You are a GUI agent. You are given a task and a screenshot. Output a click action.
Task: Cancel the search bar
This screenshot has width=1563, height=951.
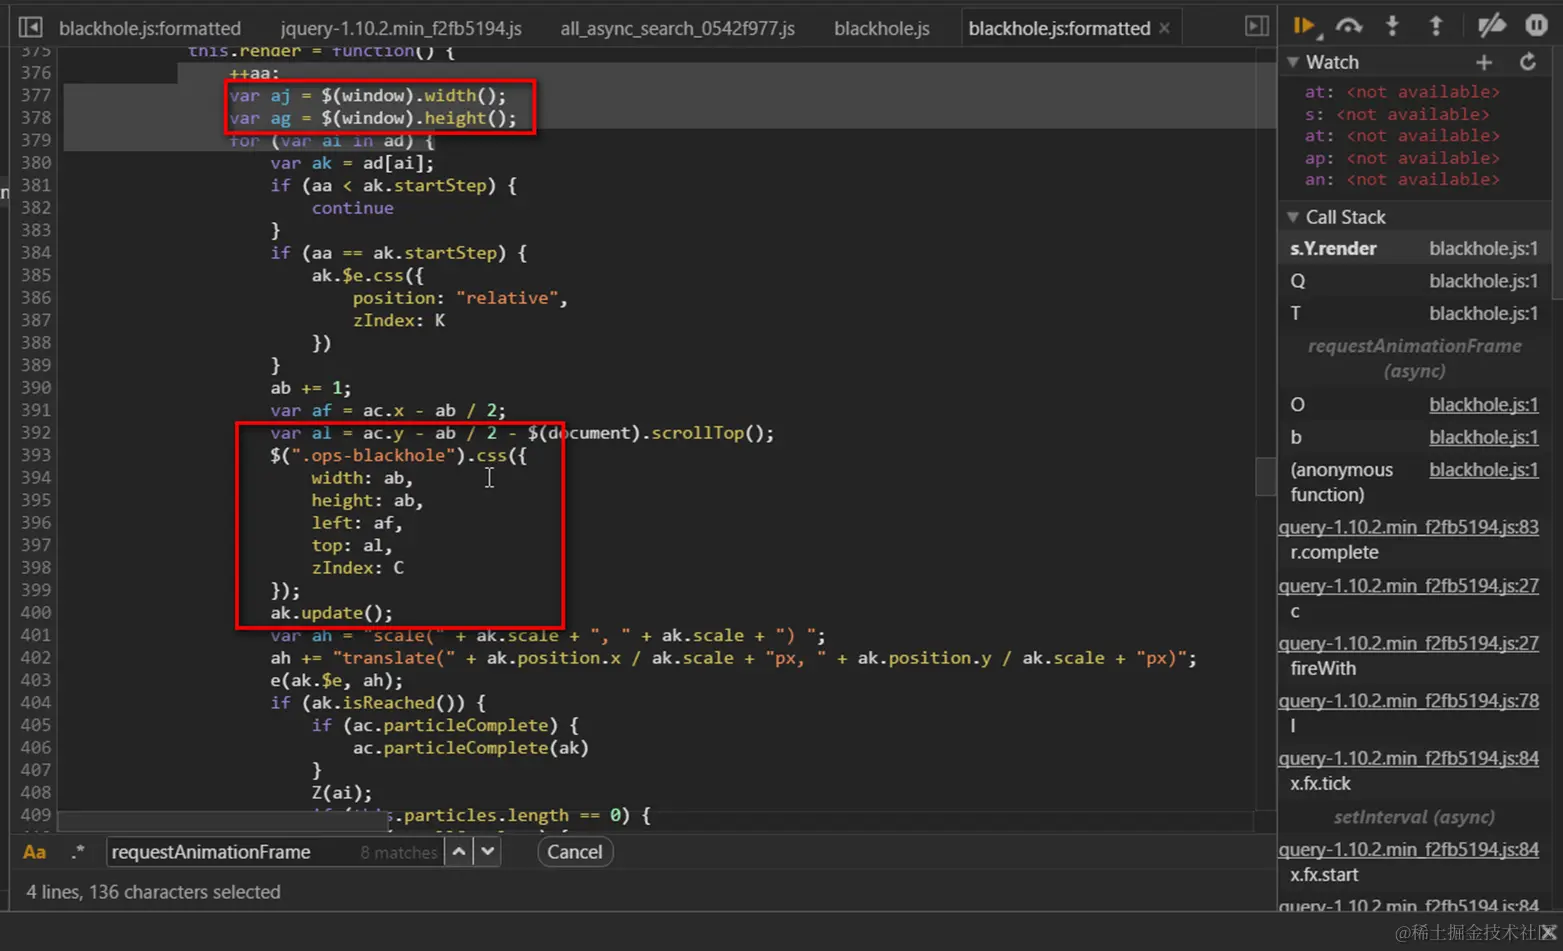pos(574,852)
